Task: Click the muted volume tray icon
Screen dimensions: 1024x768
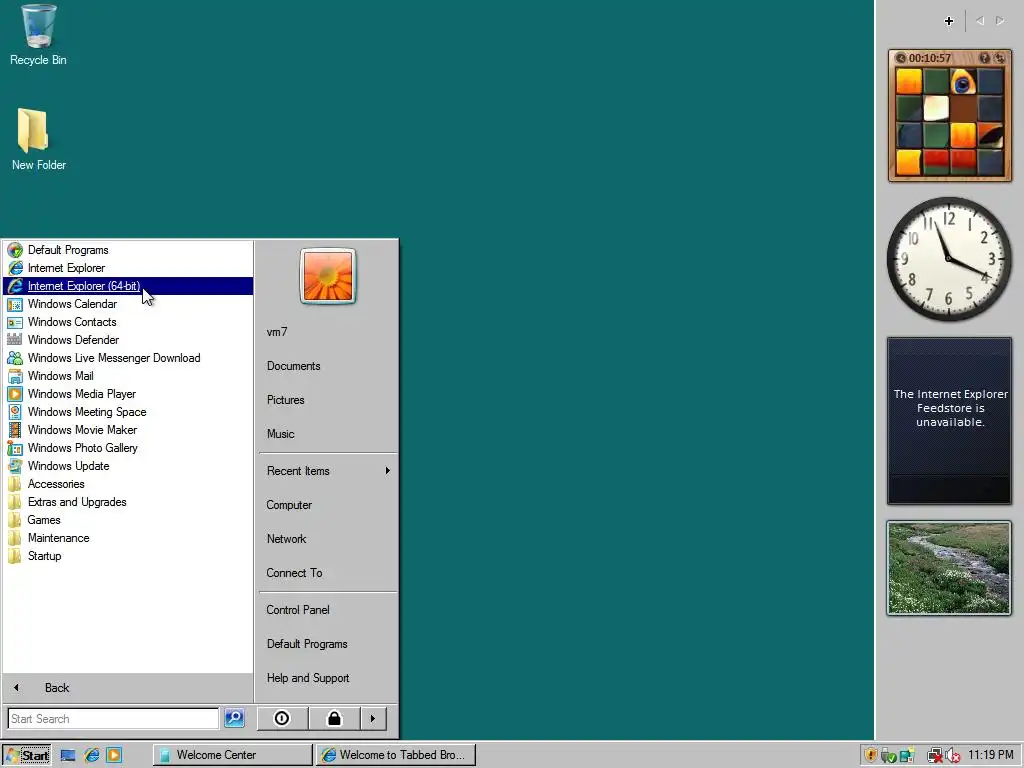Action: tap(952, 756)
